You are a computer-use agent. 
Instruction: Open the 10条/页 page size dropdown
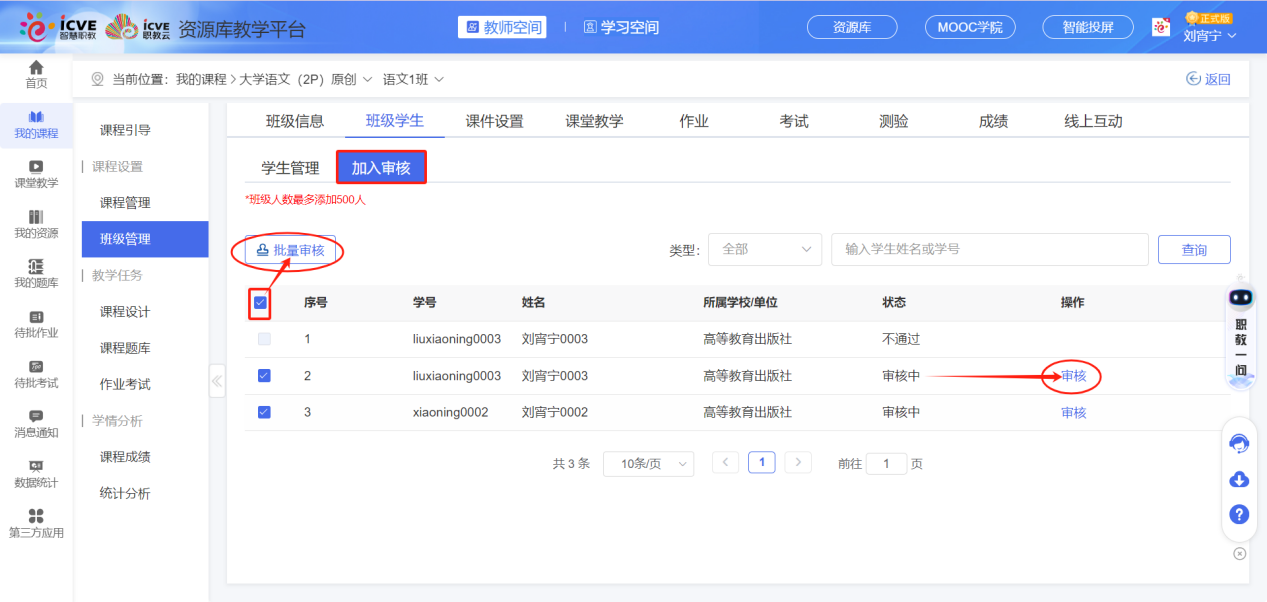[648, 463]
